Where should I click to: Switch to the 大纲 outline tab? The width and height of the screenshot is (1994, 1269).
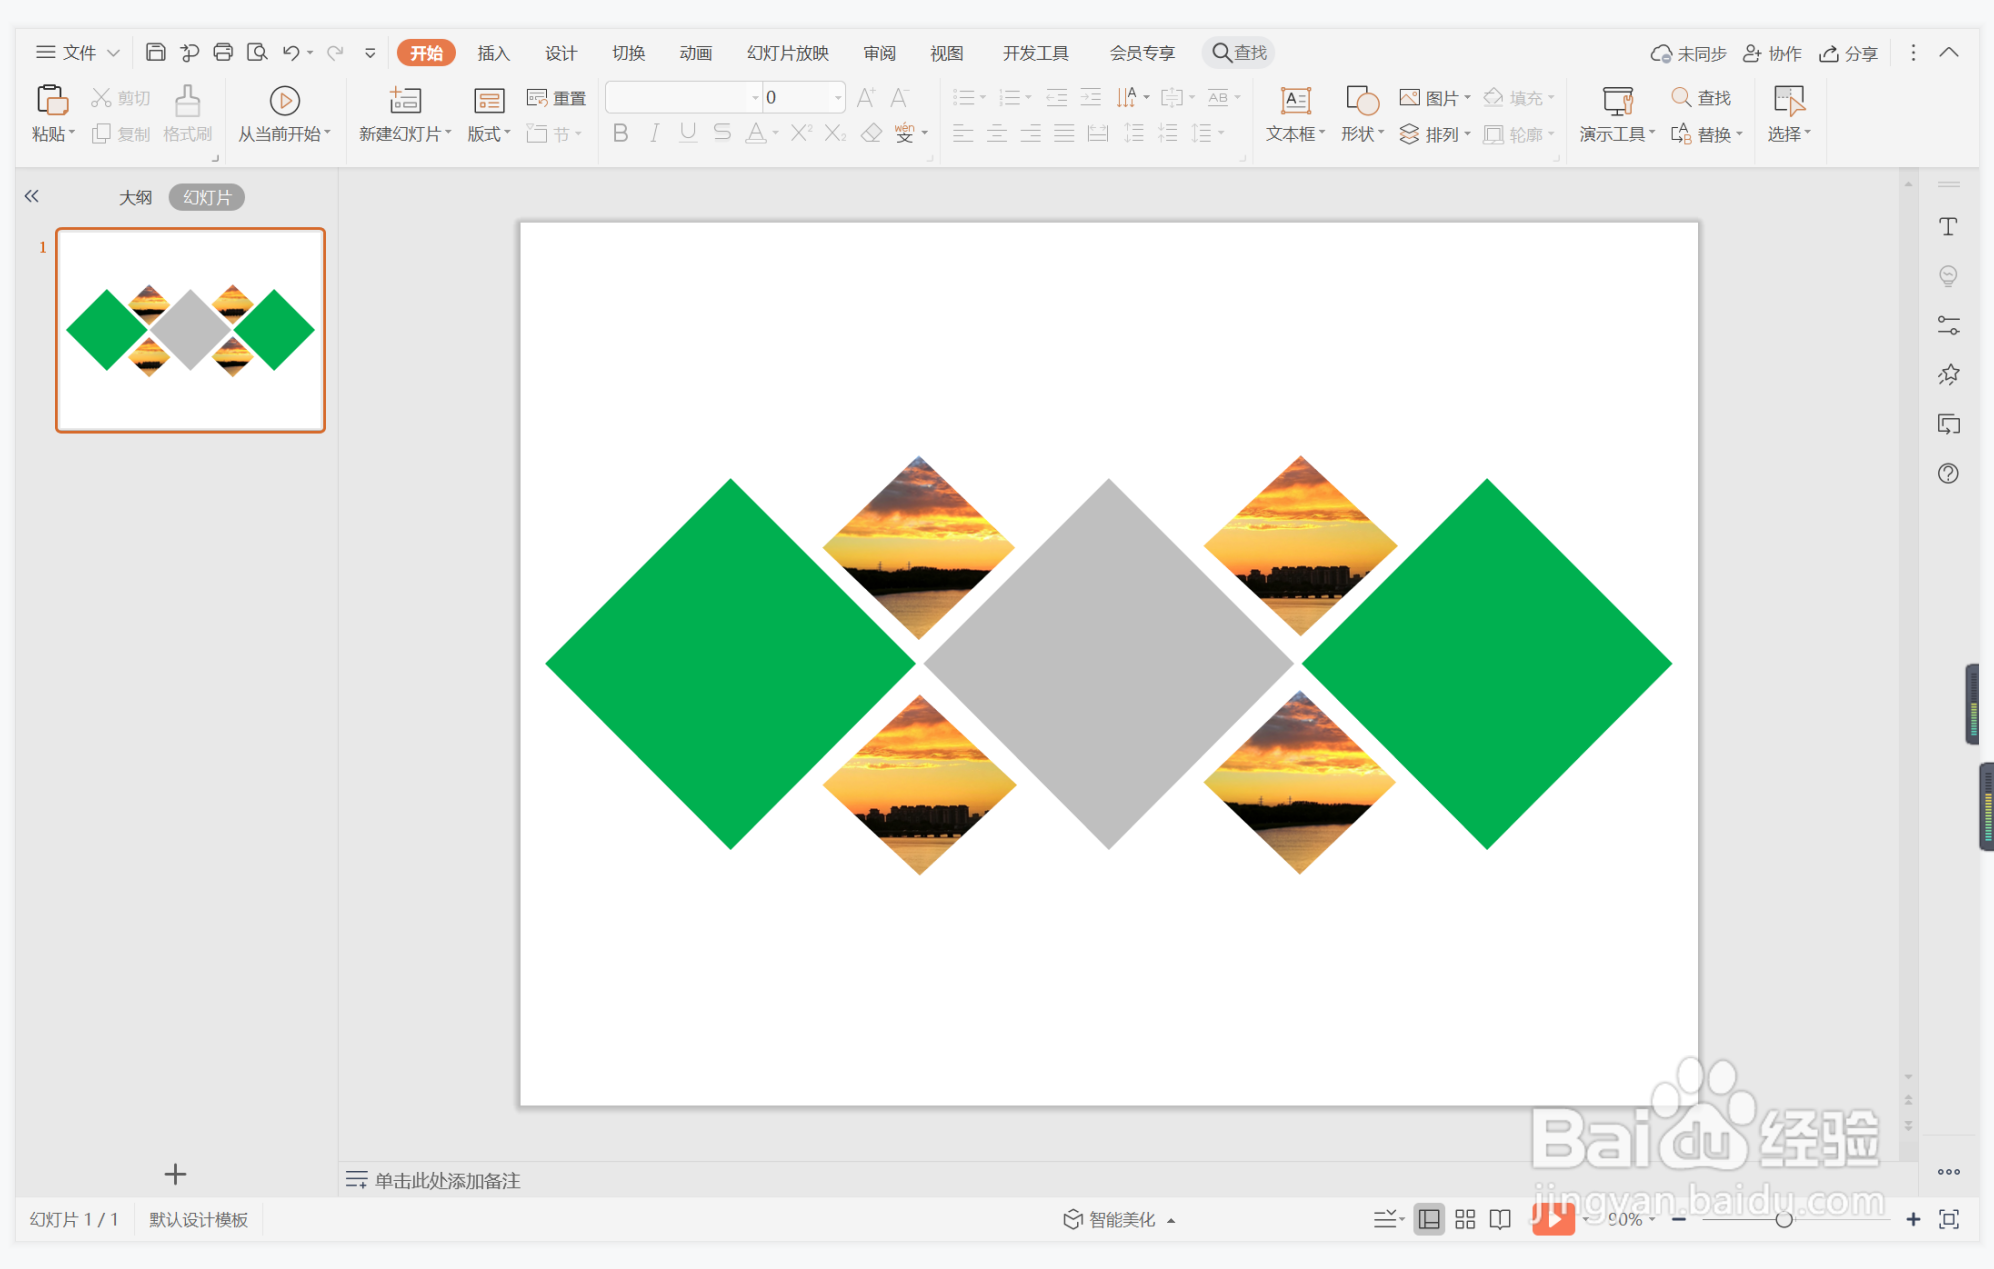point(135,197)
